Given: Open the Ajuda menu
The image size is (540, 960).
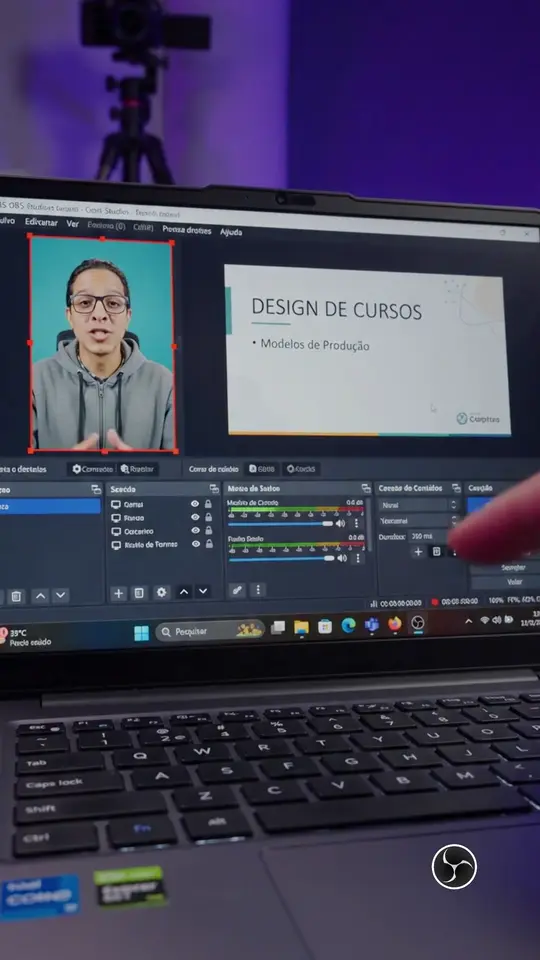Looking at the screenshot, I should point(231,232).
